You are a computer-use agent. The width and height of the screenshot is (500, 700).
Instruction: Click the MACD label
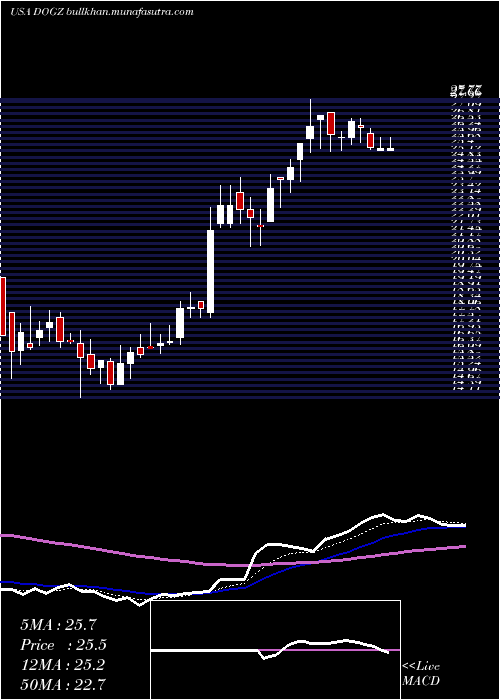tap(421, 681)
